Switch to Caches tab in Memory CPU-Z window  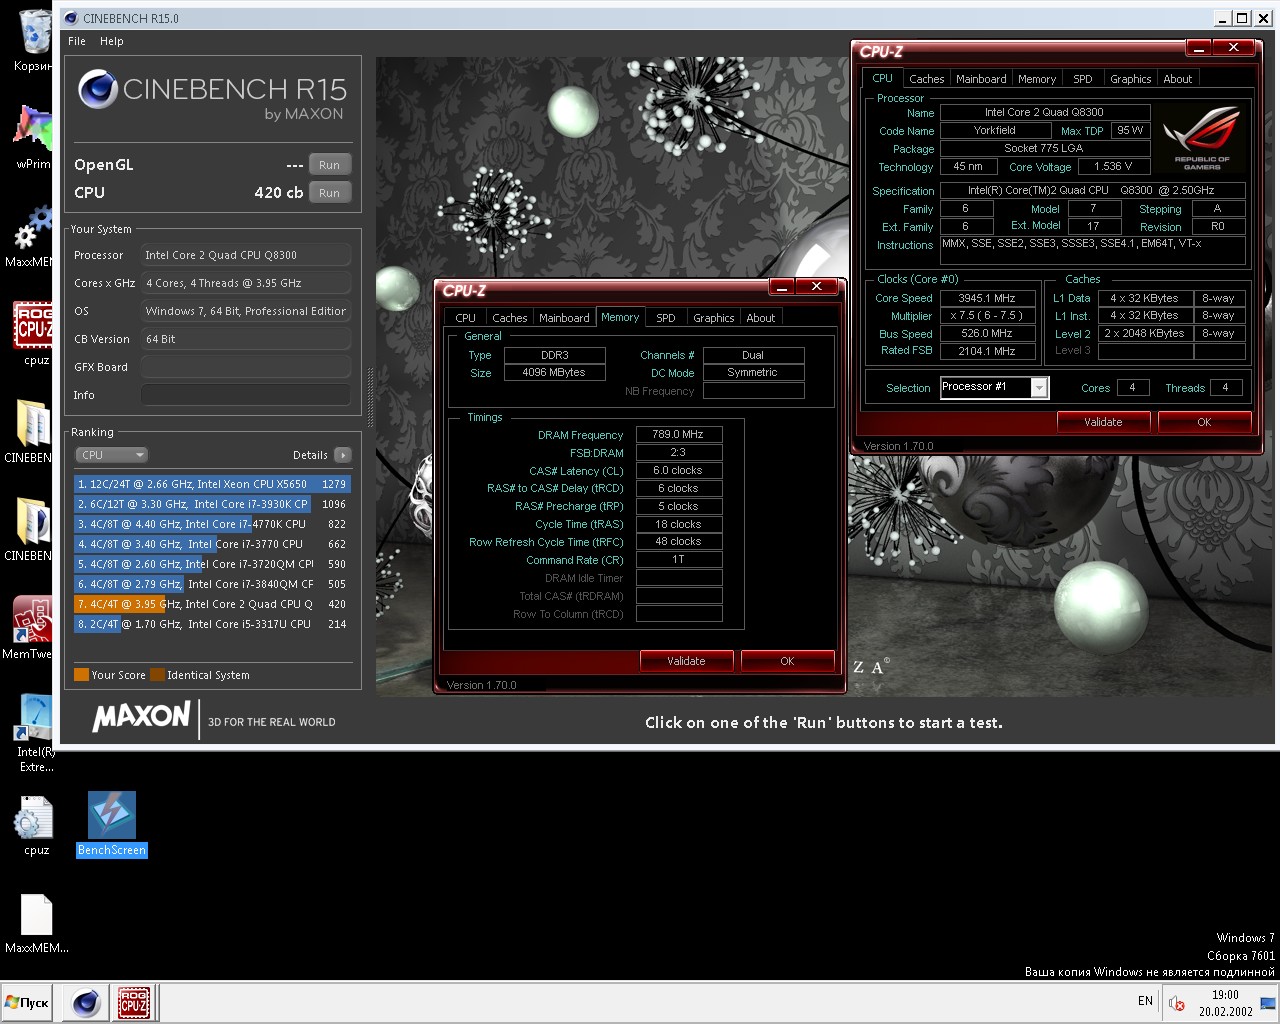point(509,318)
